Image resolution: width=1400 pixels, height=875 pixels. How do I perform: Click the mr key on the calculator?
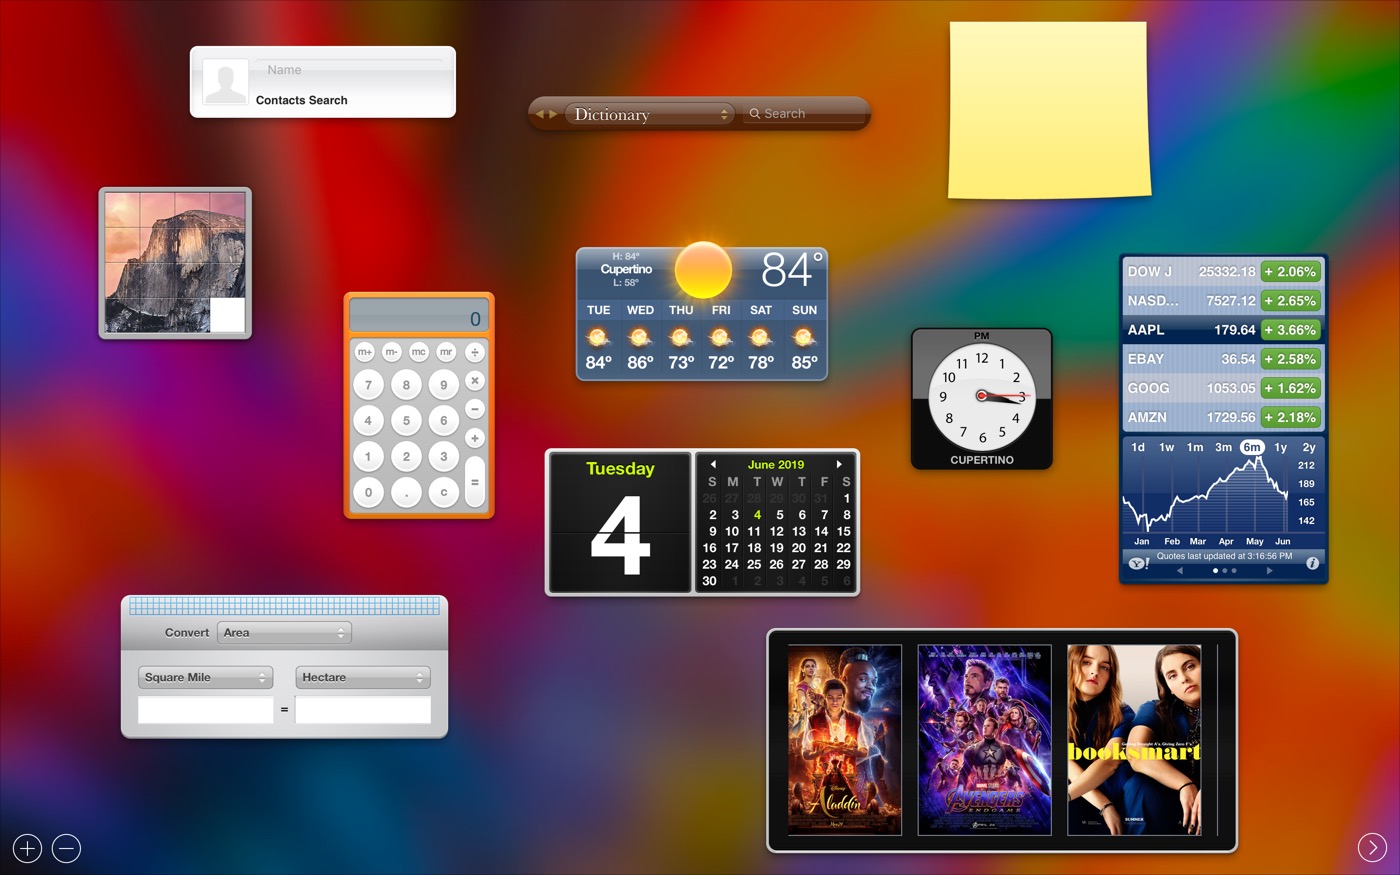[446, 352]
